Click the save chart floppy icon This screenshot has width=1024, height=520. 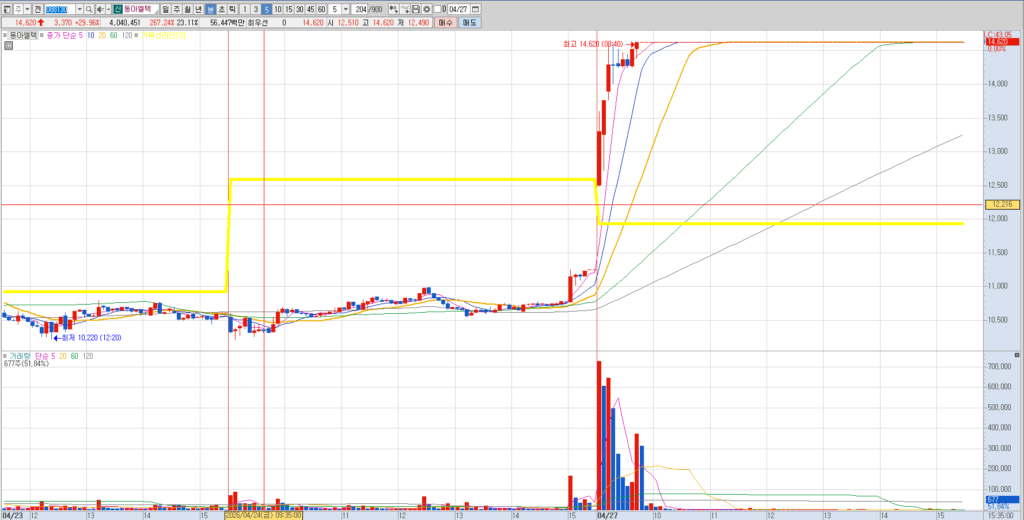click(415, 9)
